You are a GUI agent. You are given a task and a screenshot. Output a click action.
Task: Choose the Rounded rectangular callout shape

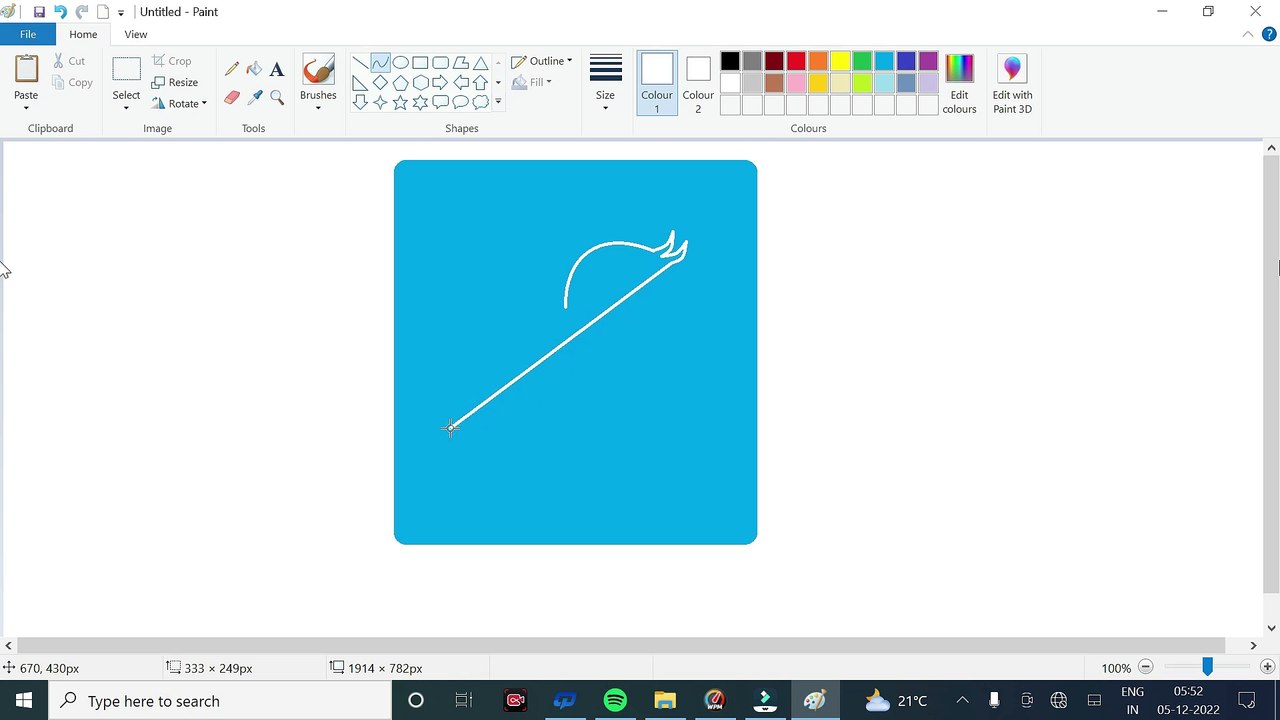440,102
